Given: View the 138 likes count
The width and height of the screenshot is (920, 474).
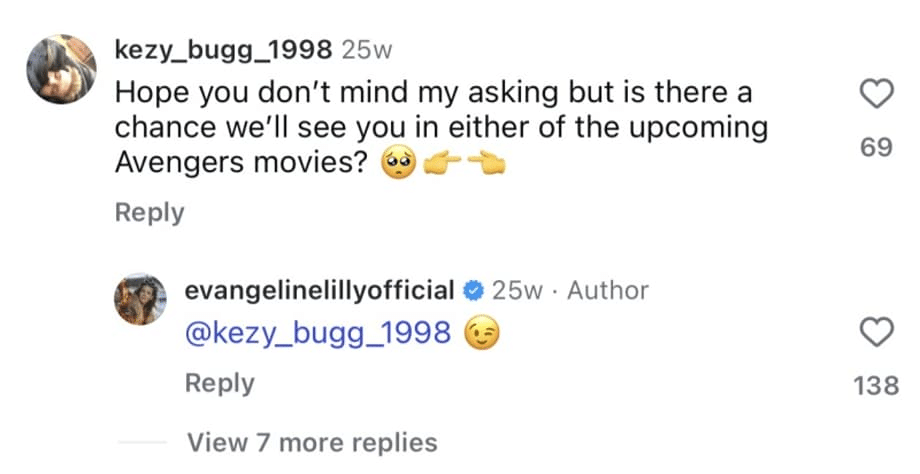Looking at the screenshot, I should coord(876,385).
